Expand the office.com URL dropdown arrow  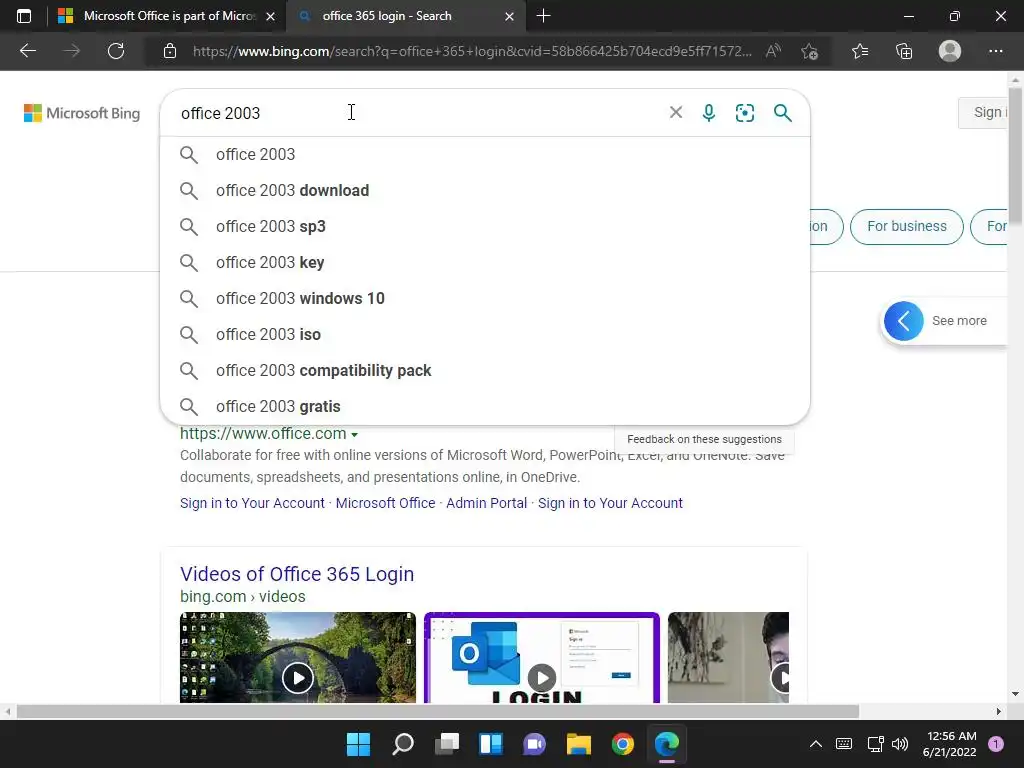tap(355, 434)
